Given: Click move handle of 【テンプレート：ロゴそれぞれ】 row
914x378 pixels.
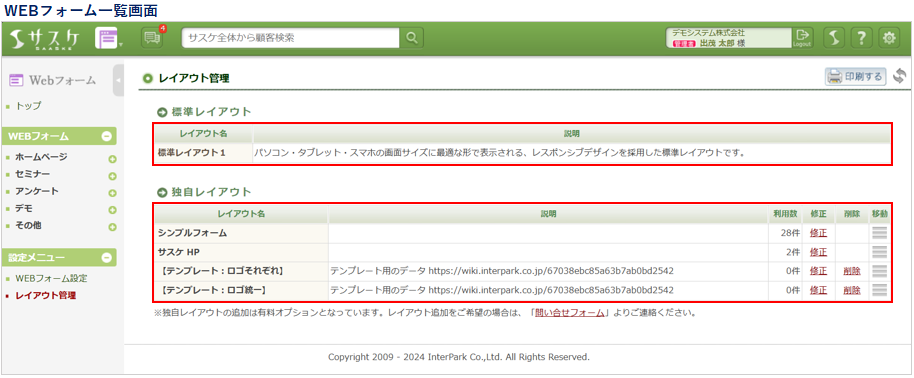Looking at the screenshot, I should [880, 271].
